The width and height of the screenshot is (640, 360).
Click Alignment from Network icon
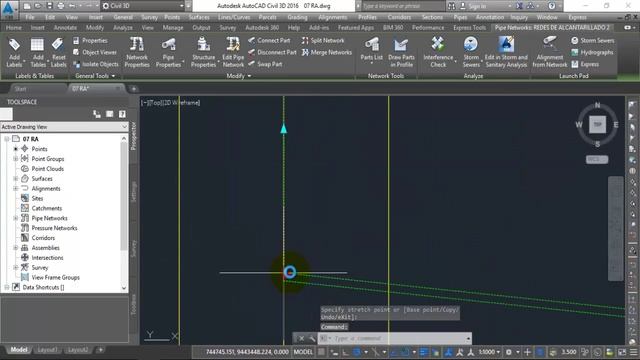pyautogui.click(x=550, y=52)
